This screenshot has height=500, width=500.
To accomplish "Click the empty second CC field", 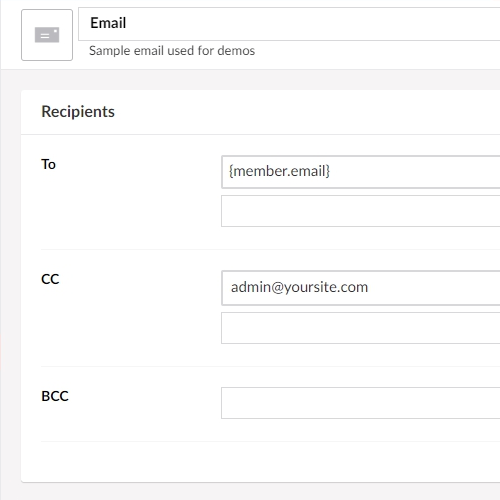I will (361, 328).
